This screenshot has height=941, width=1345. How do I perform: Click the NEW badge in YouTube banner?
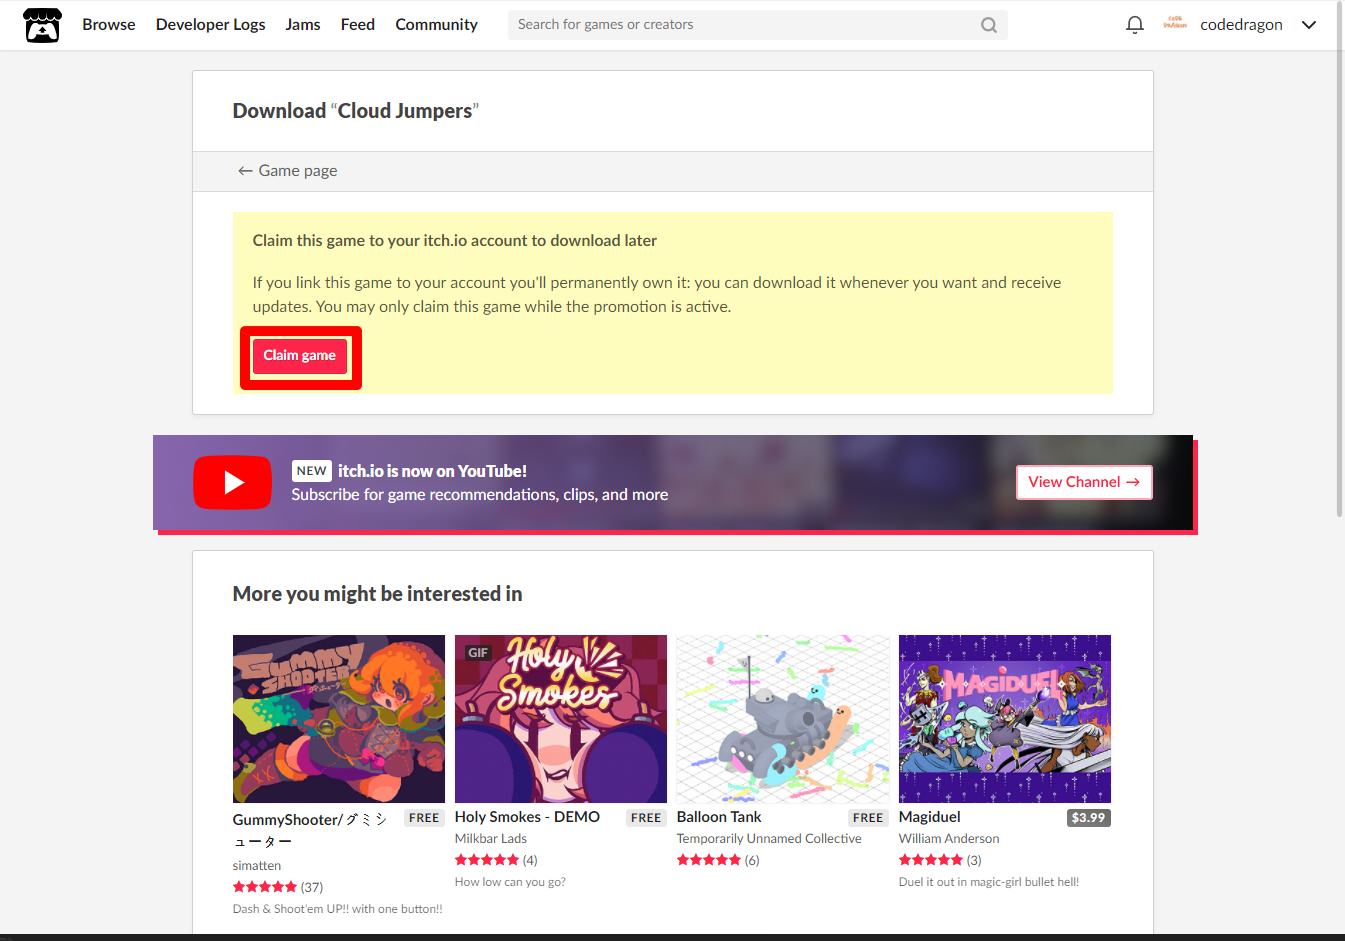pyautogui.click(x=311, y=471)
